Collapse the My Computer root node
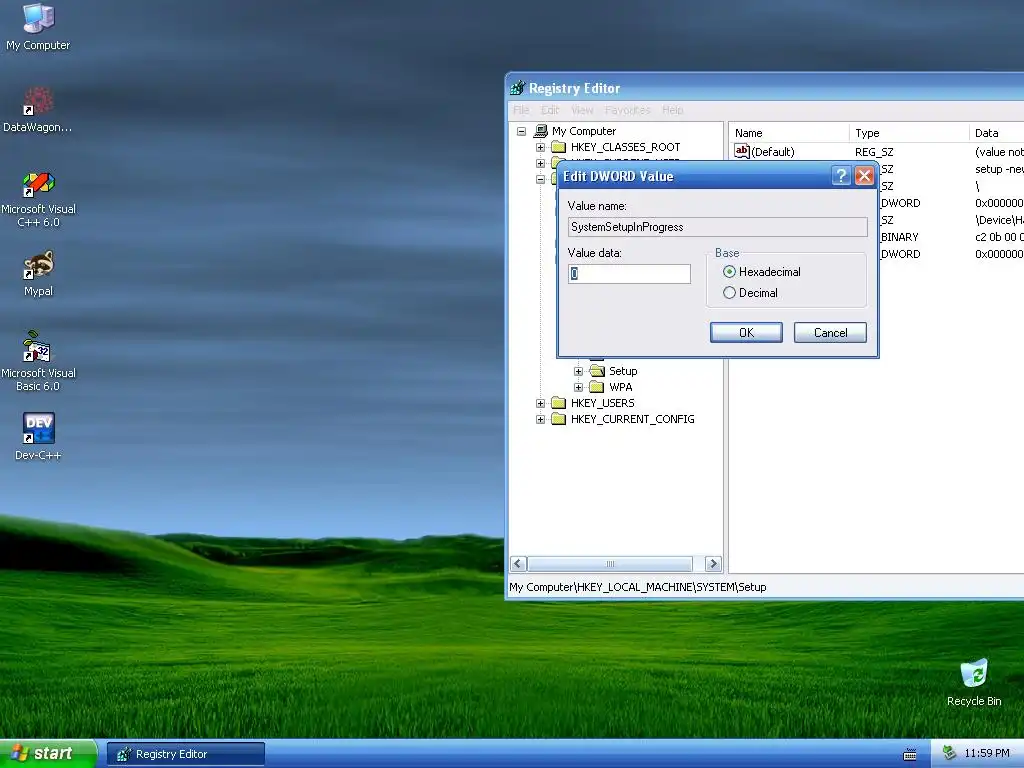The width and height of the screenshot is (1024, 768). click(x=521, y=131)
